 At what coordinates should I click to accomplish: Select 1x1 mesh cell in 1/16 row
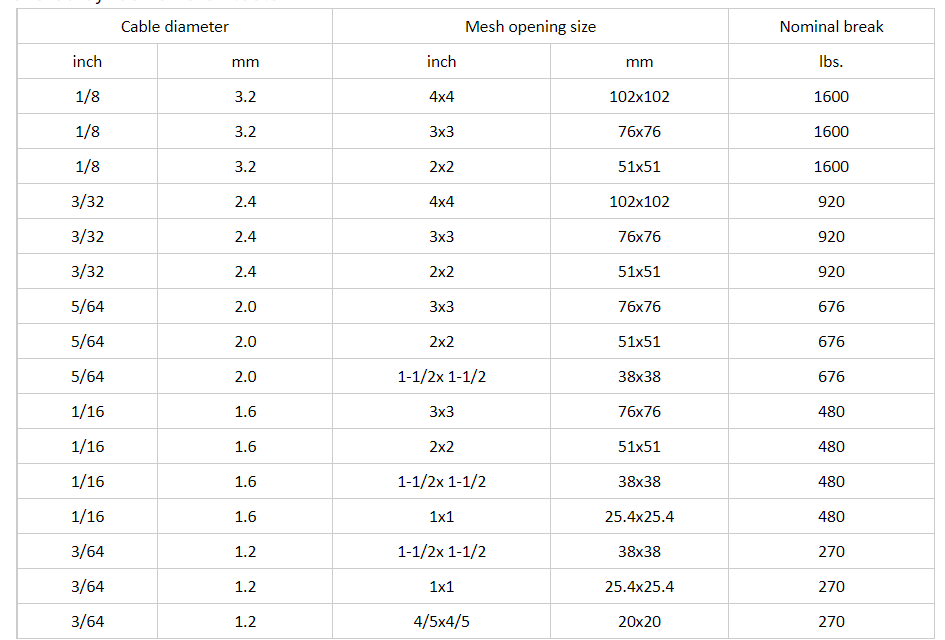click(x=441, y=517)
